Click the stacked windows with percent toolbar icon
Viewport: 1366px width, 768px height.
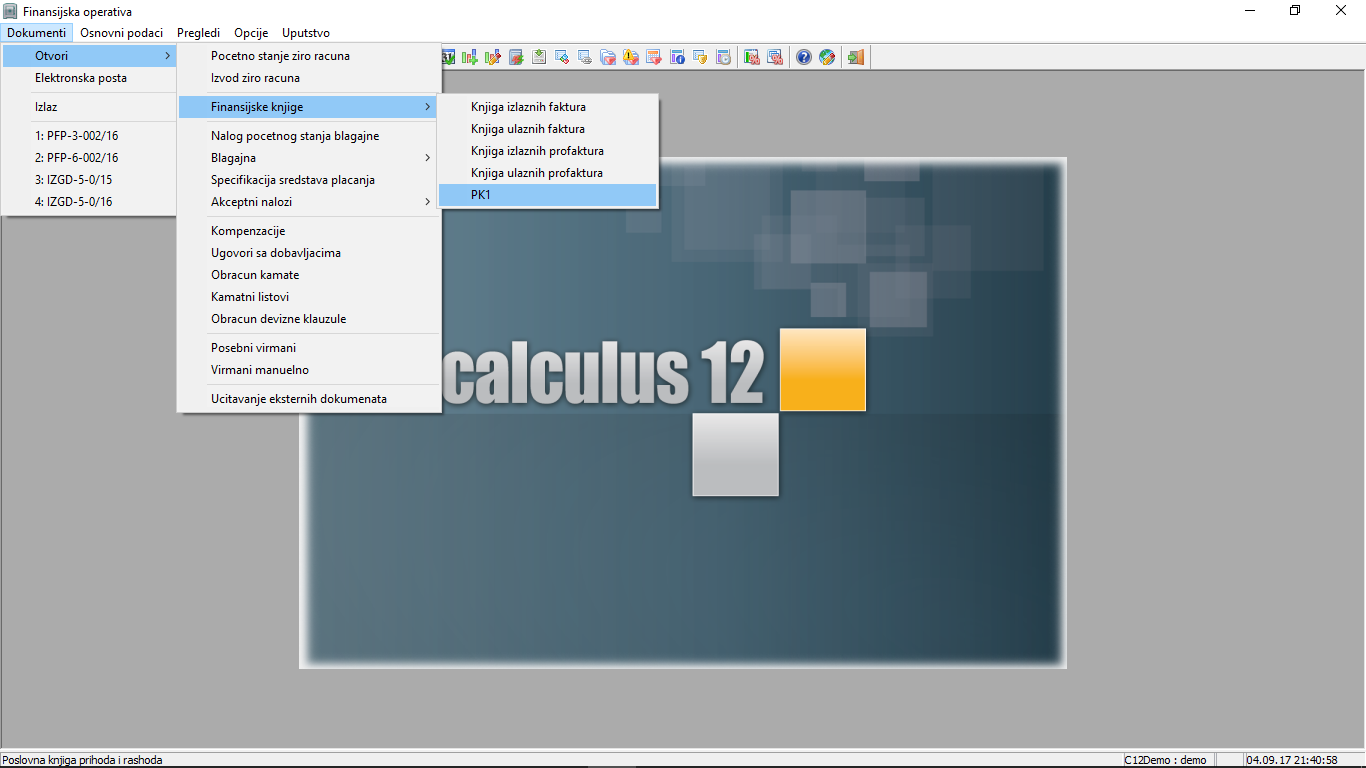point(775,57)
